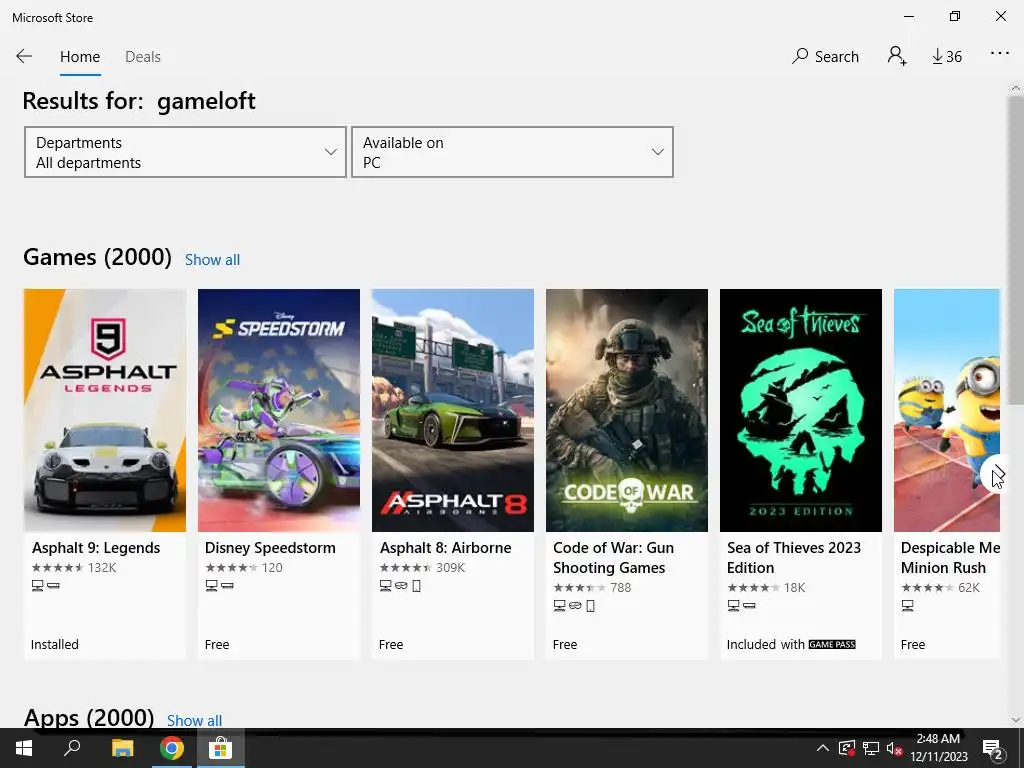Click the scrollbar up arrow
Screen dimensions: 1024x768
pos(1016,88)
